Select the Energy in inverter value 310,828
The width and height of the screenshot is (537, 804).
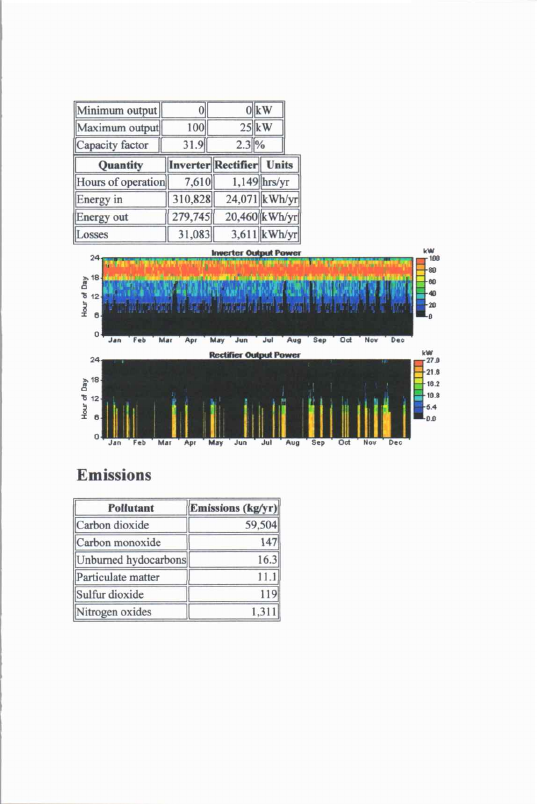click(189, 199)
